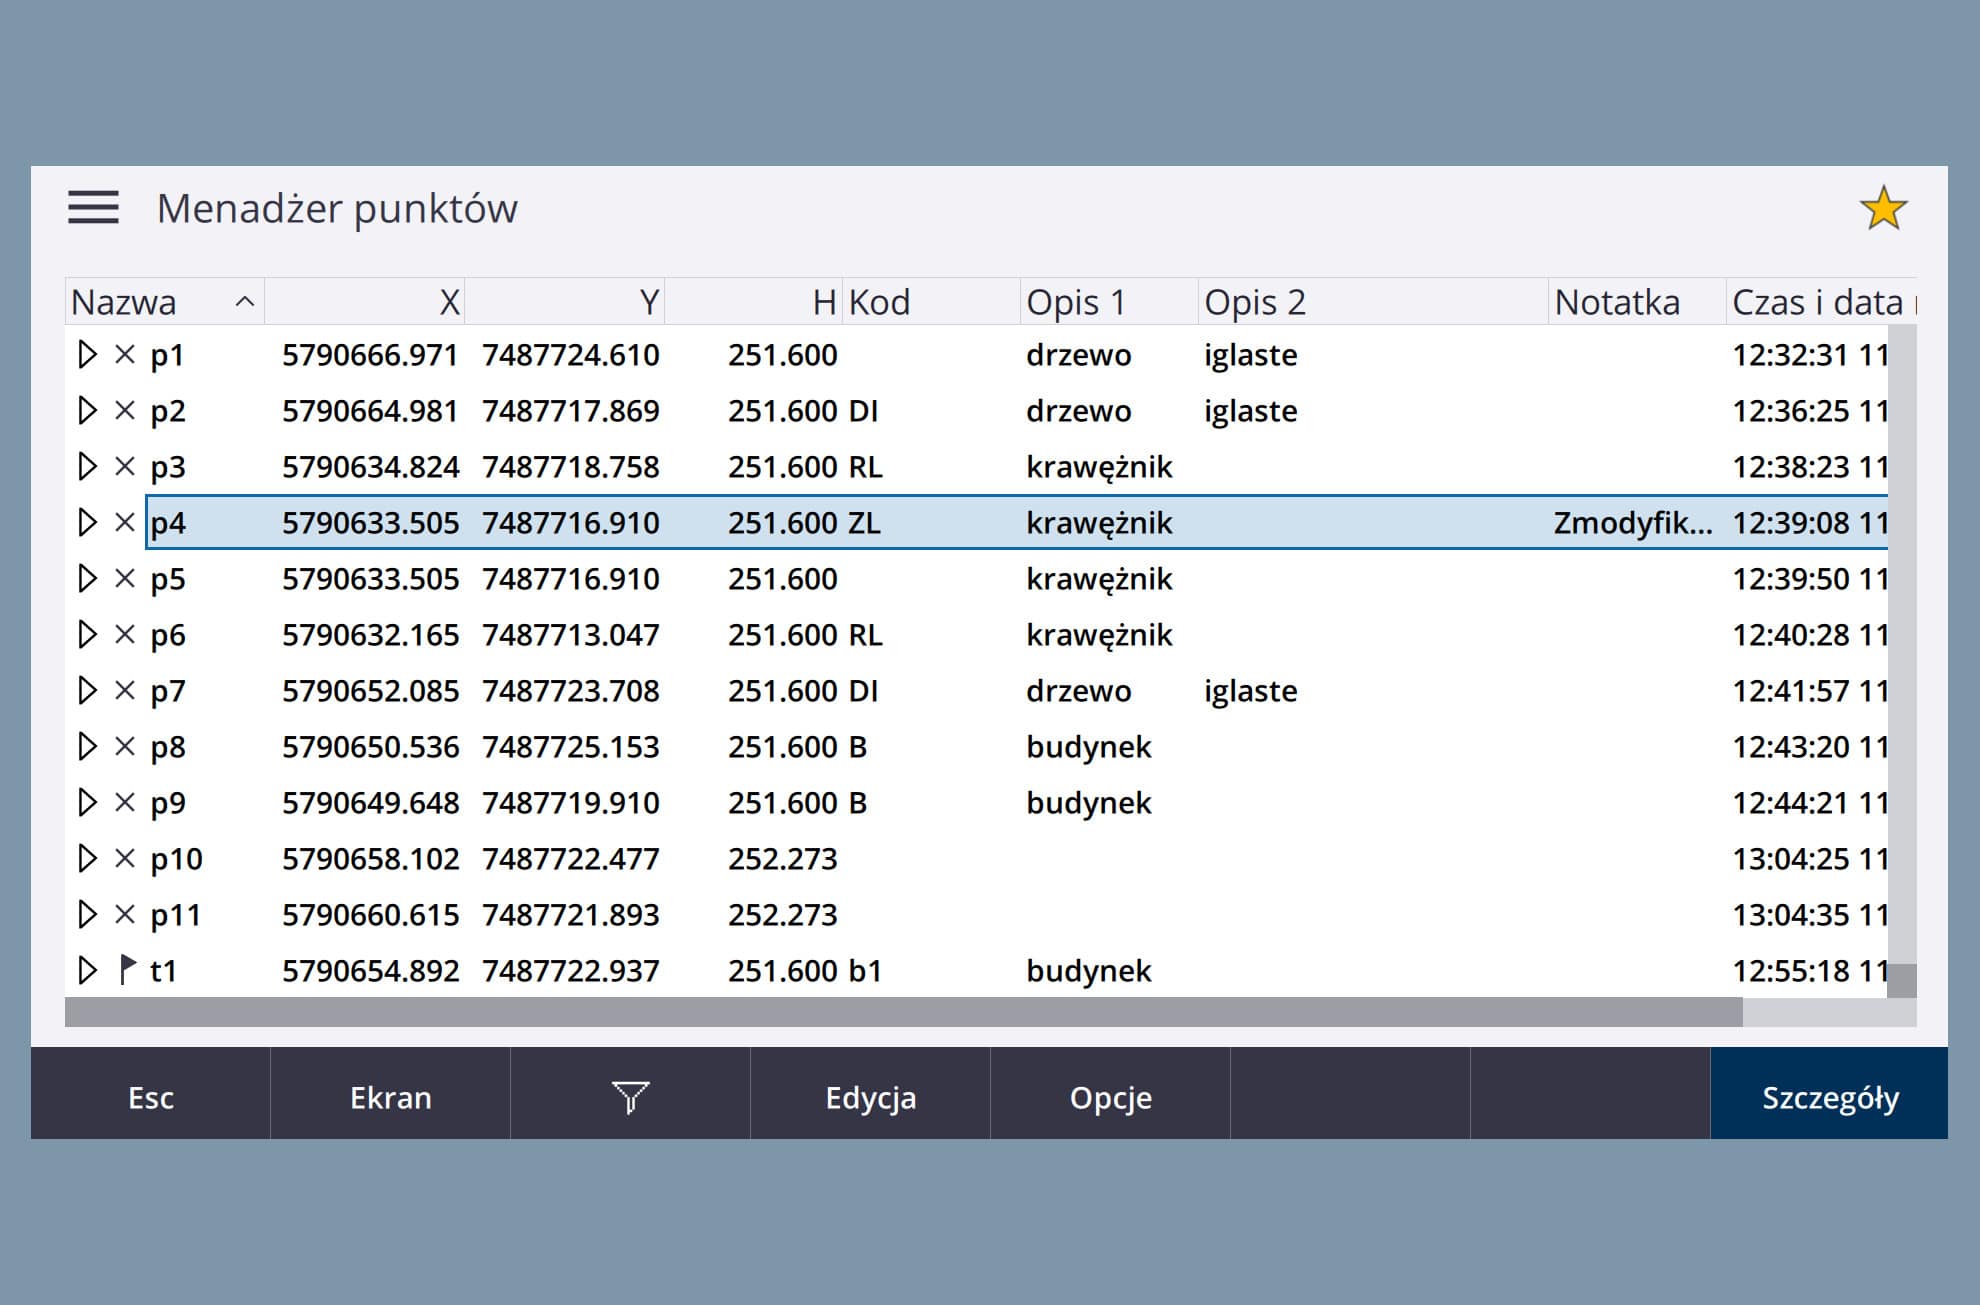Click the X marker icon beside p1
Viewport: 1980px width, 1305px height.
pos(125,355)
